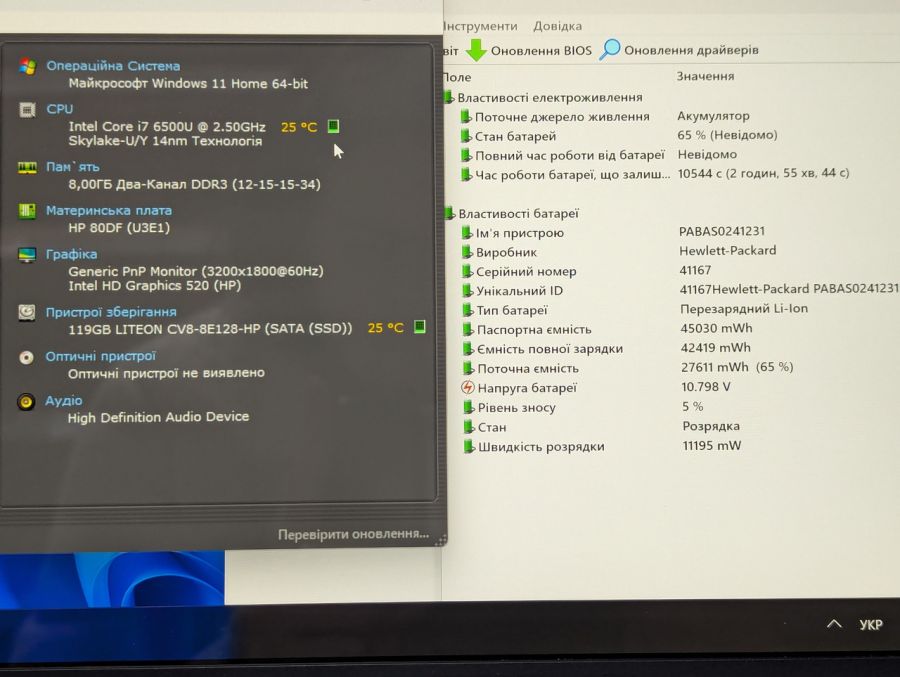Show hidden tray icons with the chevron
Viewport: 900px width, 677px height.
tap(834, 624)
